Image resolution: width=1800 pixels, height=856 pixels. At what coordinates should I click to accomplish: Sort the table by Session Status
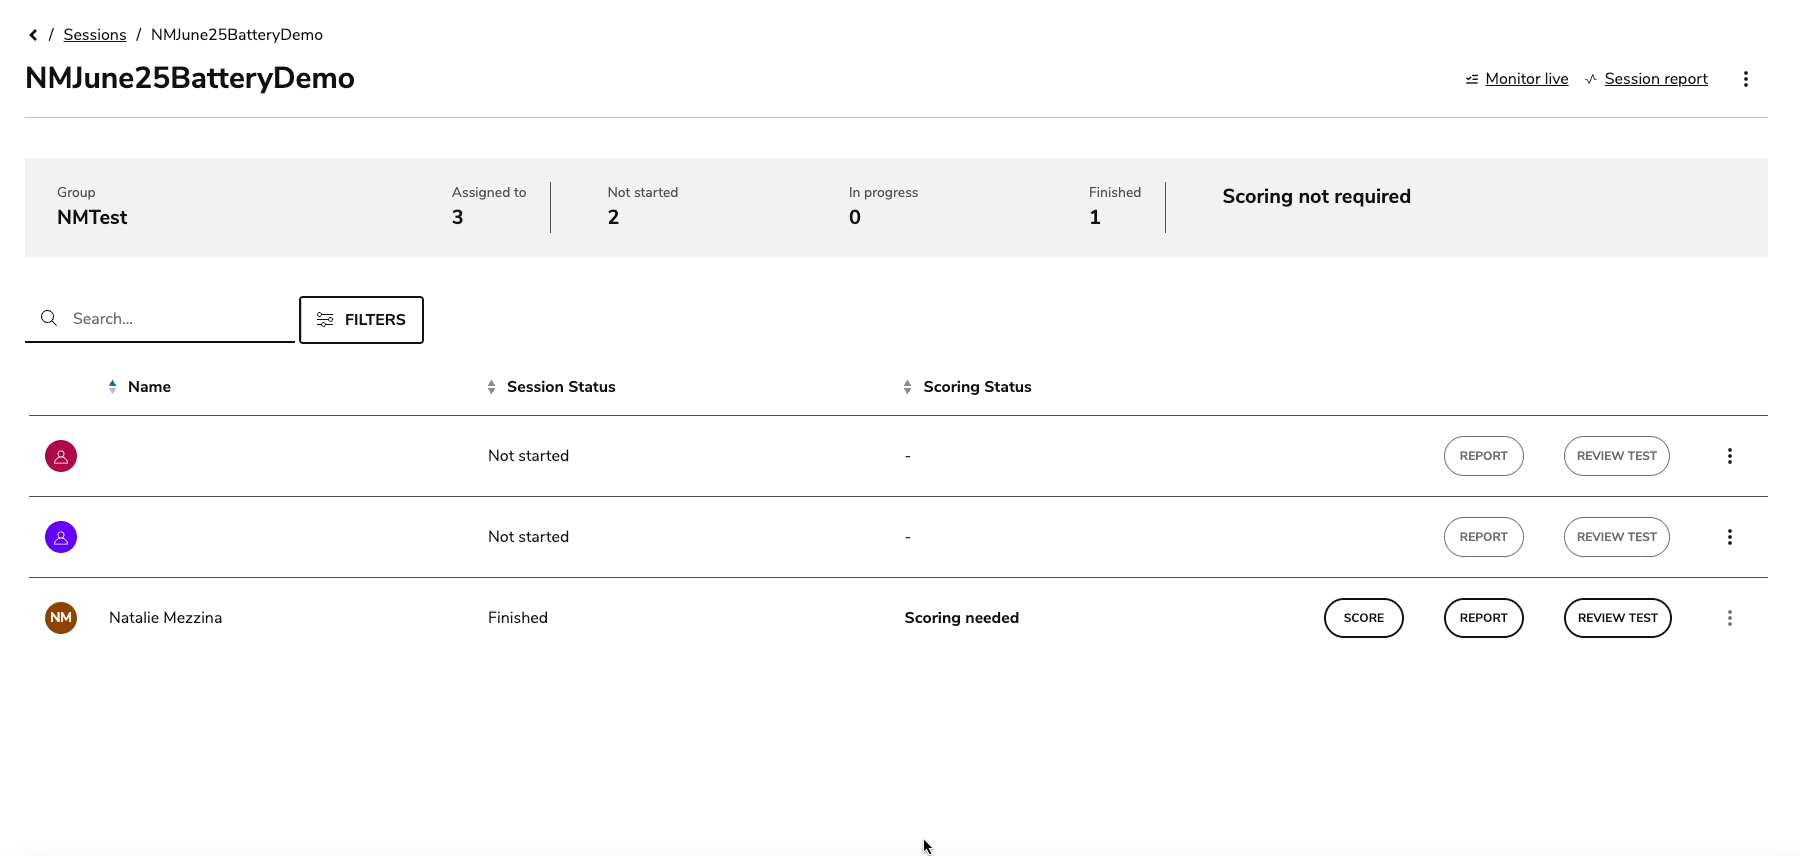(560, 387)
